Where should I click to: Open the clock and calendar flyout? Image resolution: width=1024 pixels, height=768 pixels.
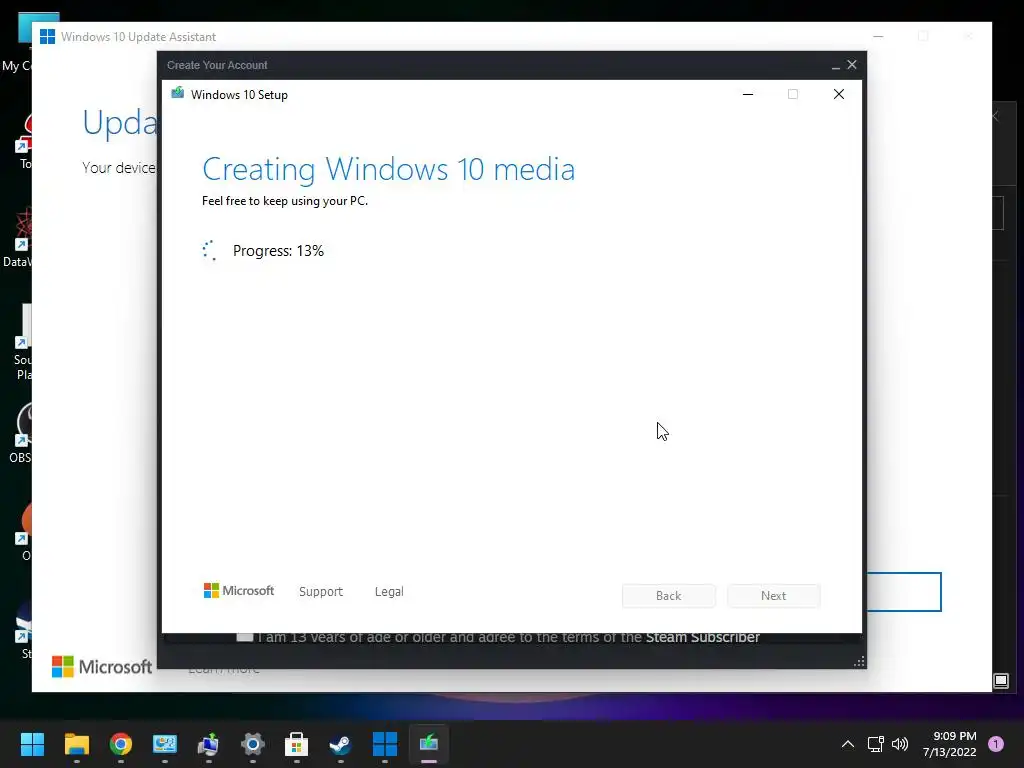click(950, 744)
